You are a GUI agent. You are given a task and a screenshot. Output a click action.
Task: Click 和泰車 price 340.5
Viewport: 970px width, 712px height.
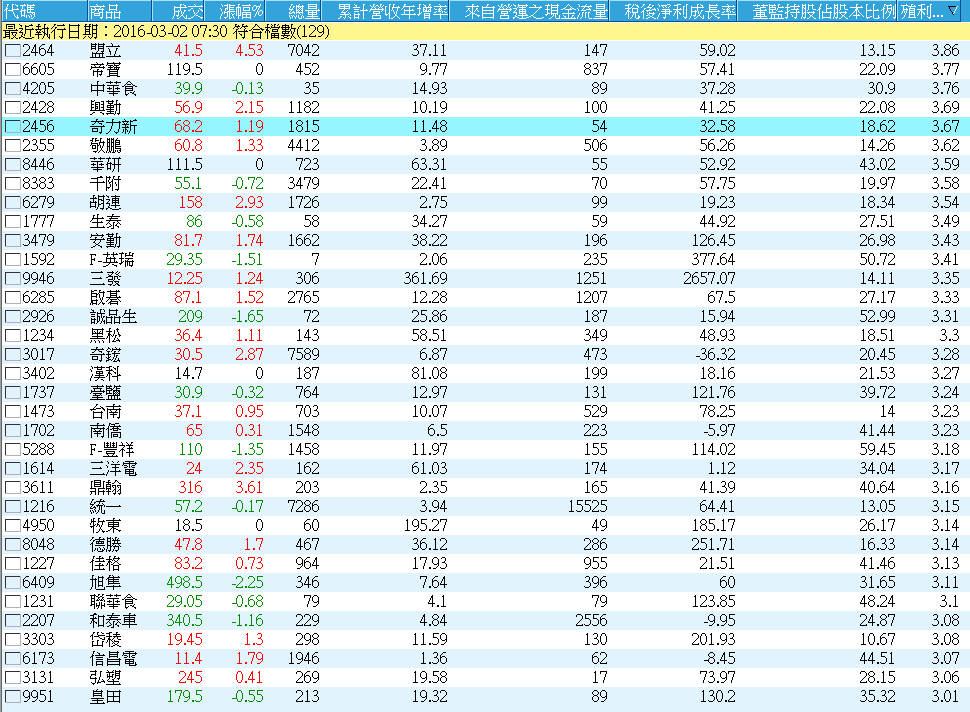click(x=184, y=621)
